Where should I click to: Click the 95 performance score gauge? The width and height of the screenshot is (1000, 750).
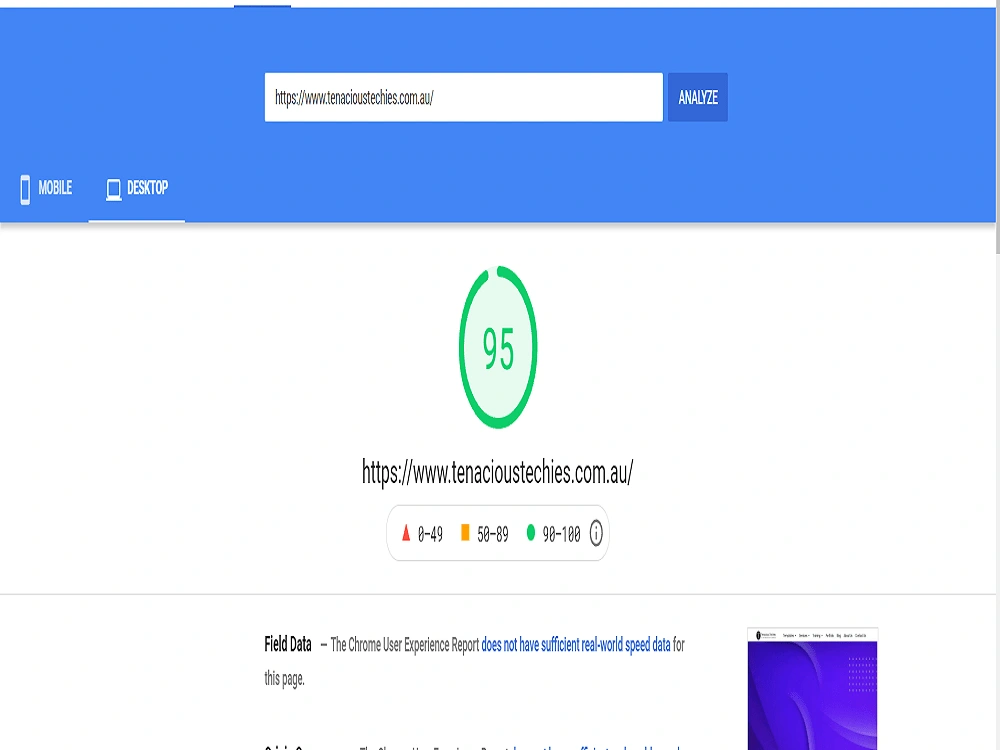(x=498, y=348)
